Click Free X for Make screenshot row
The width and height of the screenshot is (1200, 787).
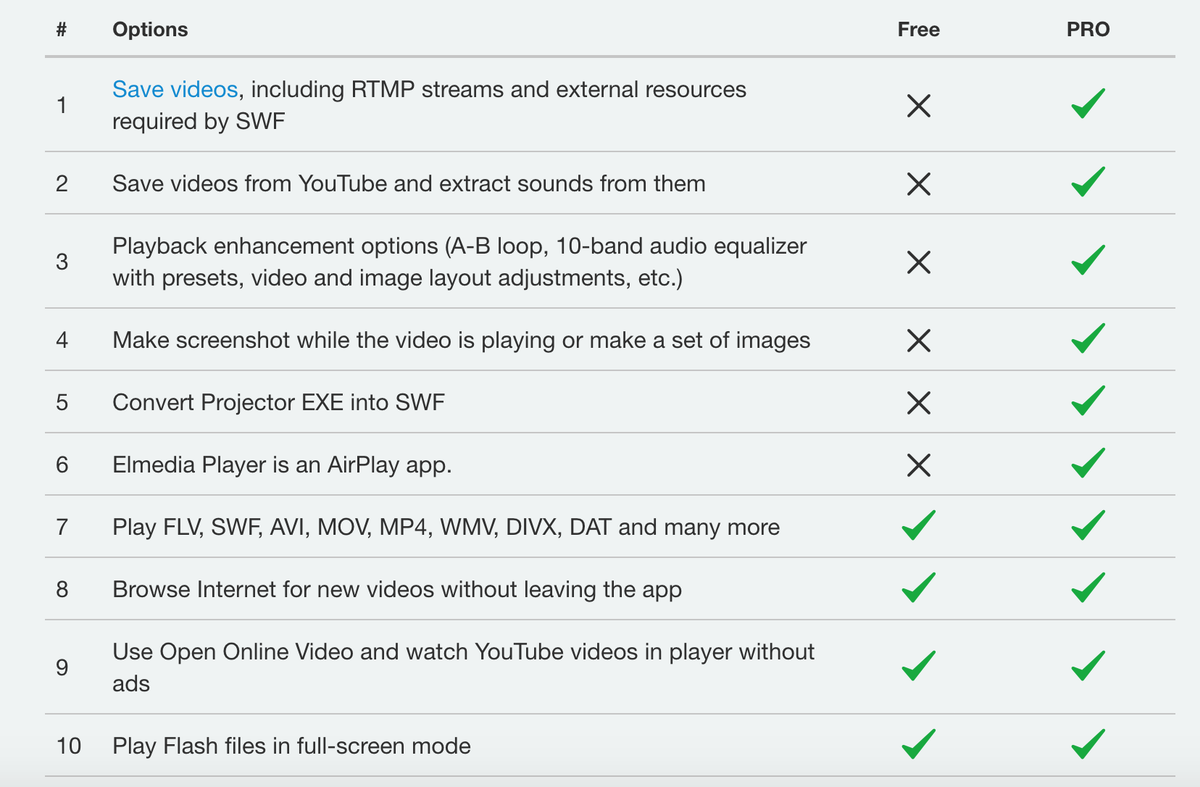tap(919, 341)
